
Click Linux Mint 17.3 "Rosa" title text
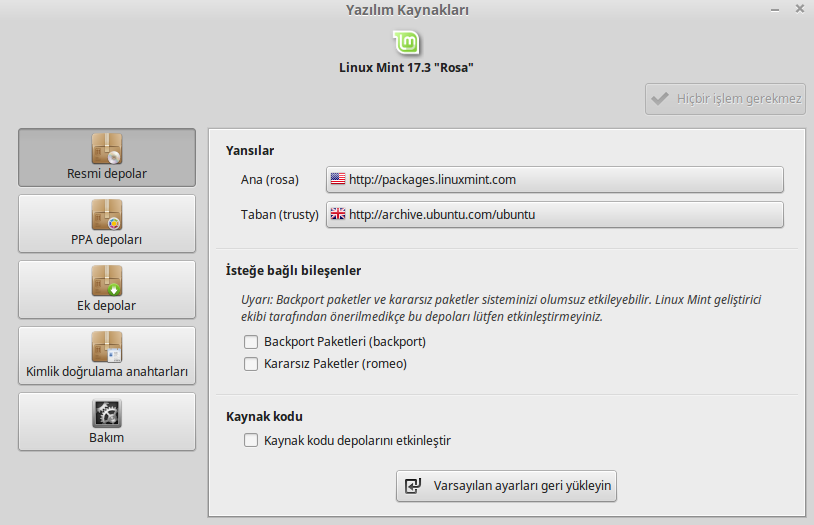pos(406,68)
